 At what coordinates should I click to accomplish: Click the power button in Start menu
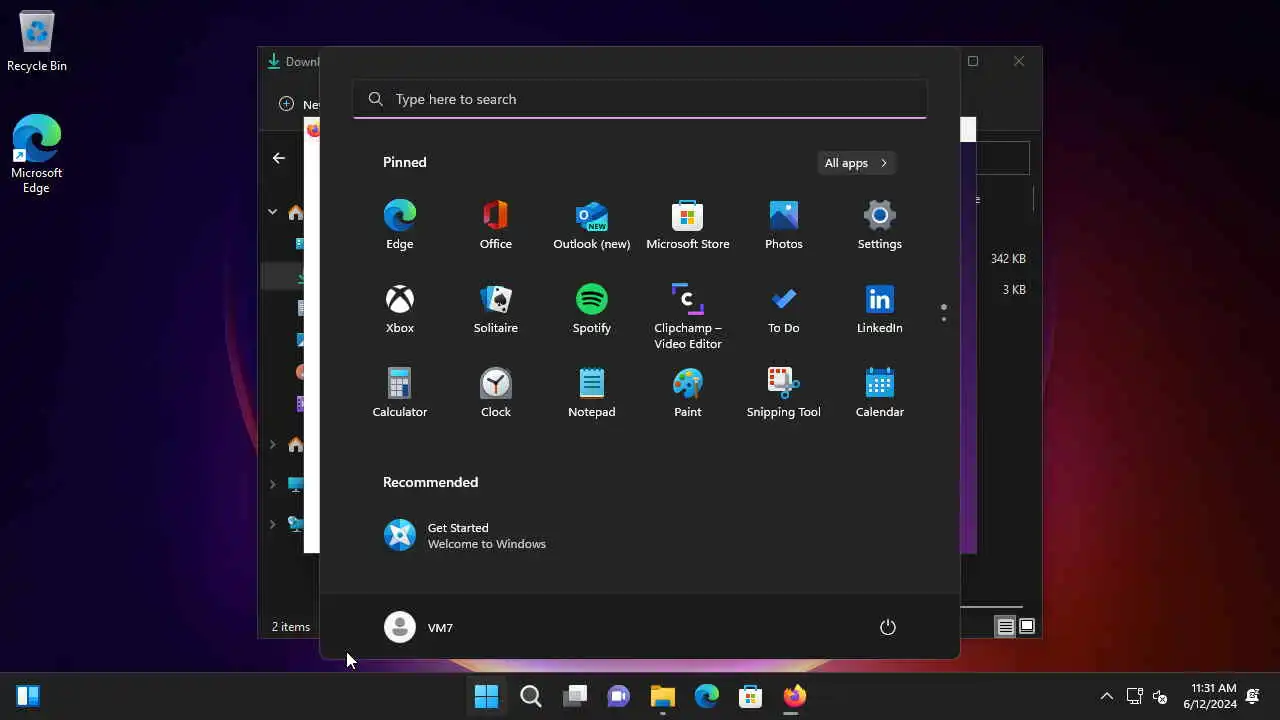887,627
